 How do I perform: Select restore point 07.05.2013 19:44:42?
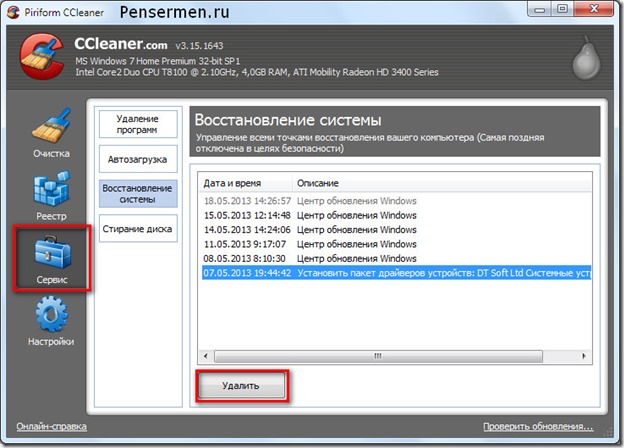point(396,273)
